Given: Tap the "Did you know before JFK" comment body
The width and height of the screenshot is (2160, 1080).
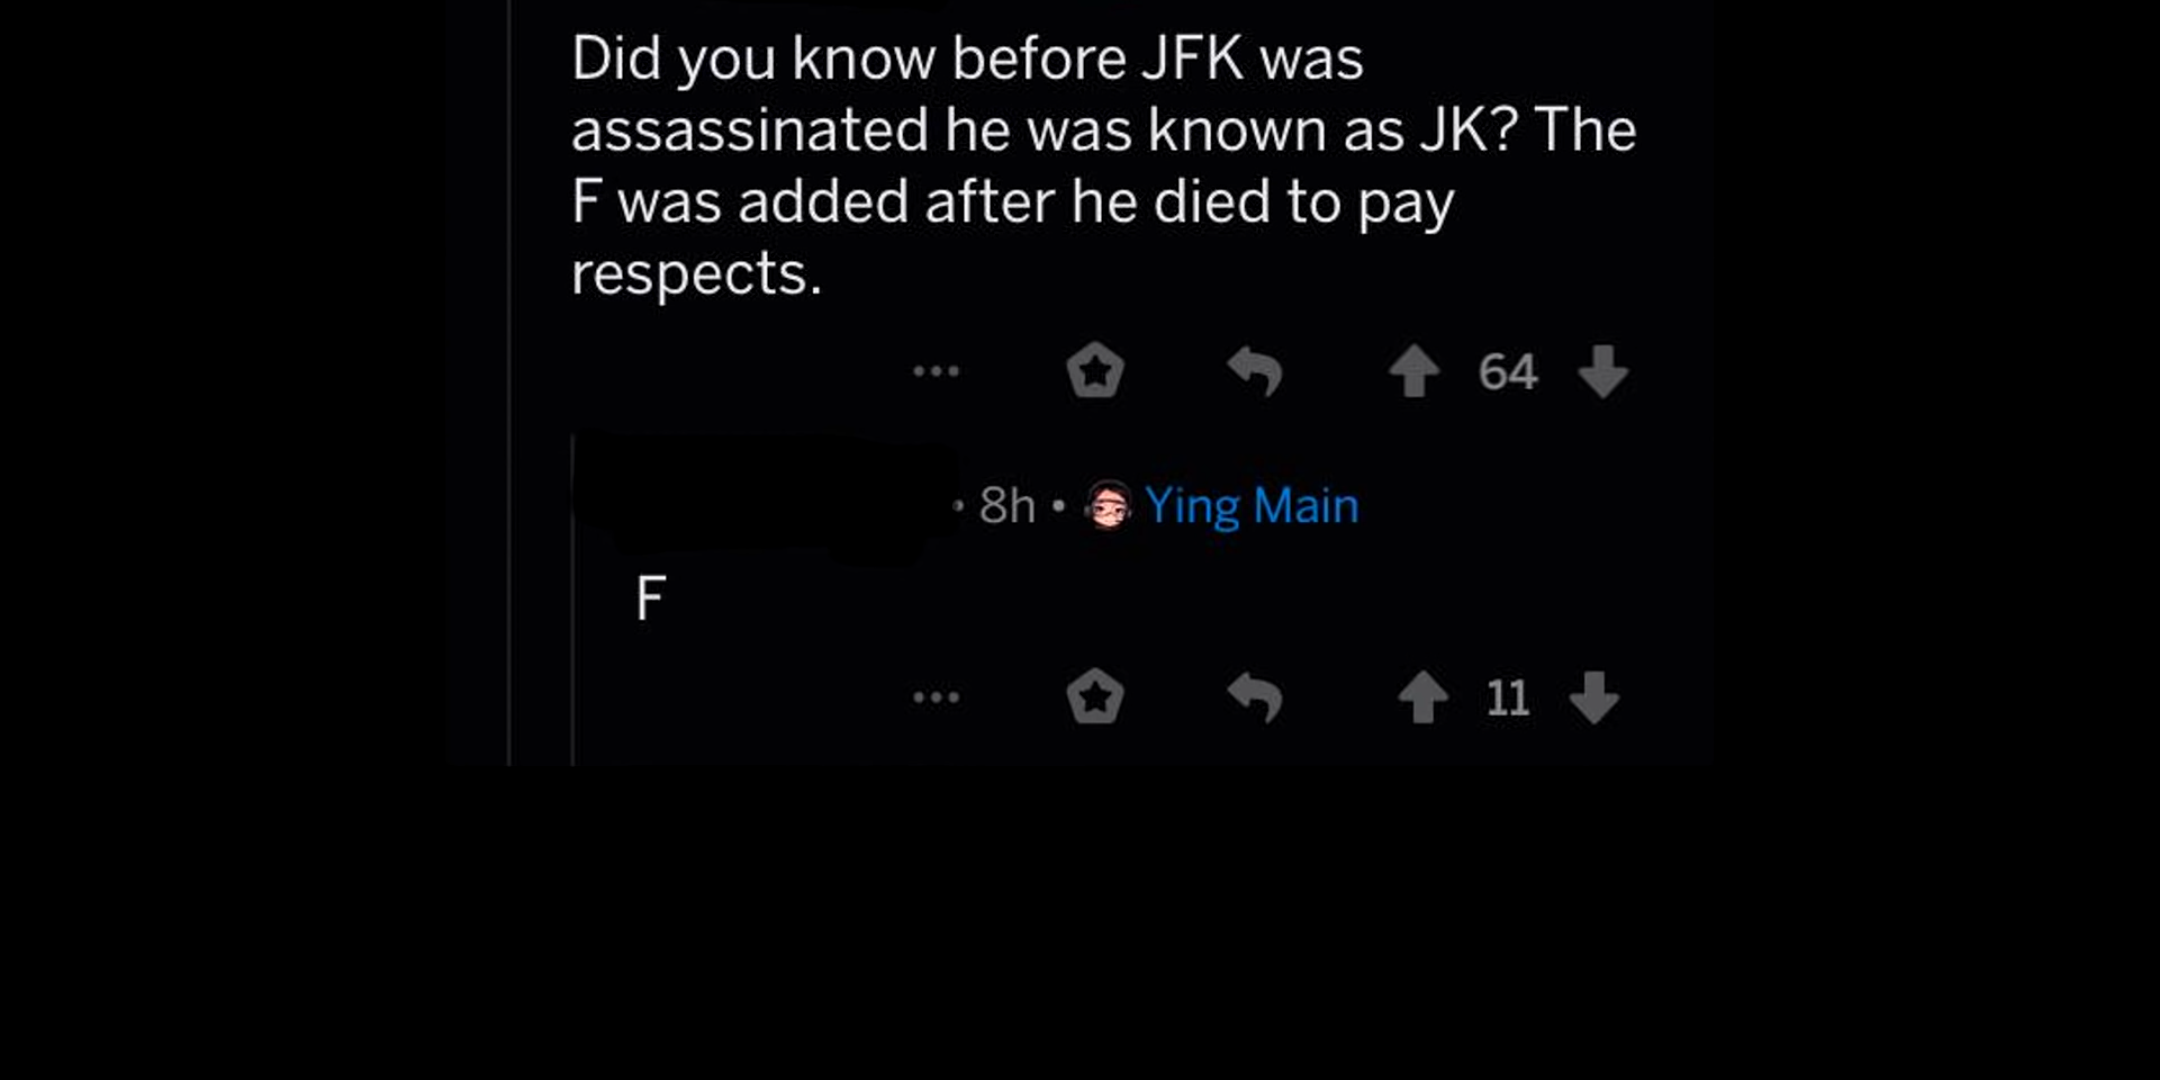Looking at the screenshot, I should 1103,165.
